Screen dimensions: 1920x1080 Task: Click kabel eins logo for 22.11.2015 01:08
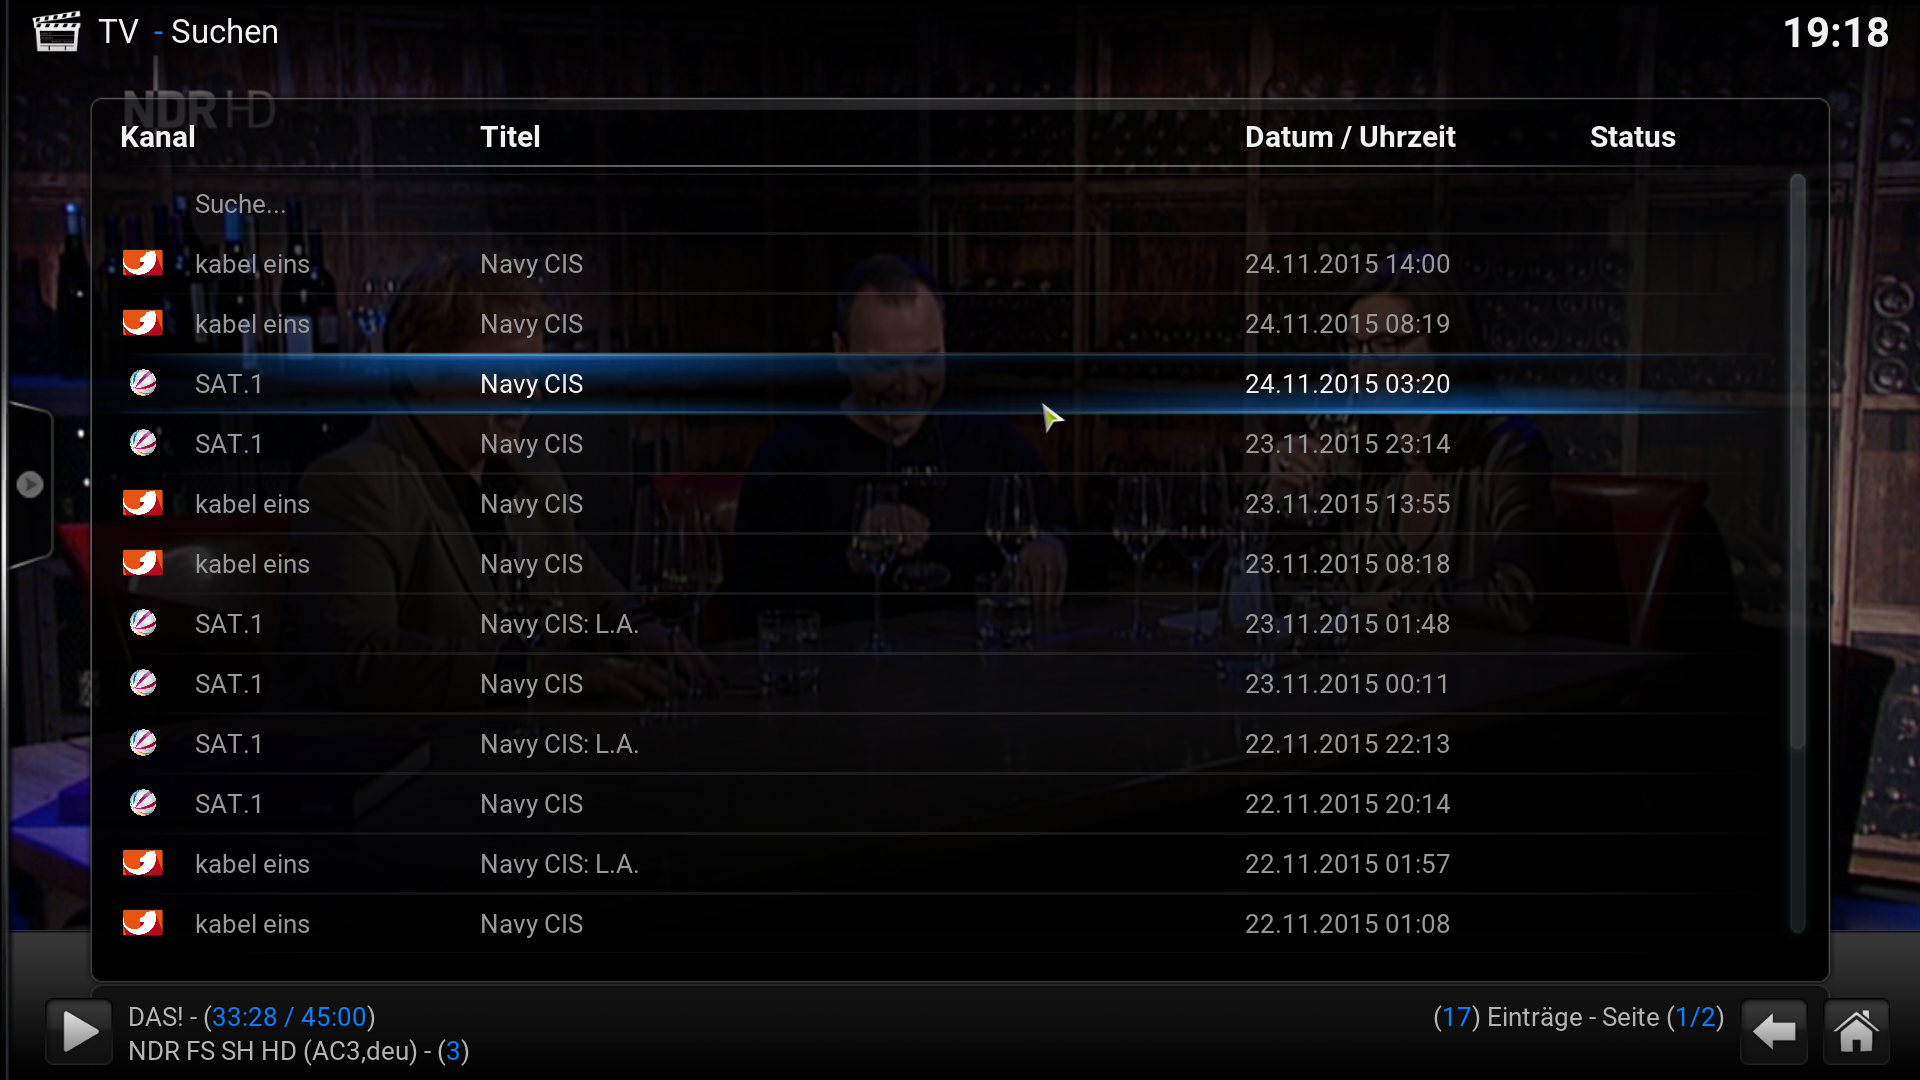point(143,923)
